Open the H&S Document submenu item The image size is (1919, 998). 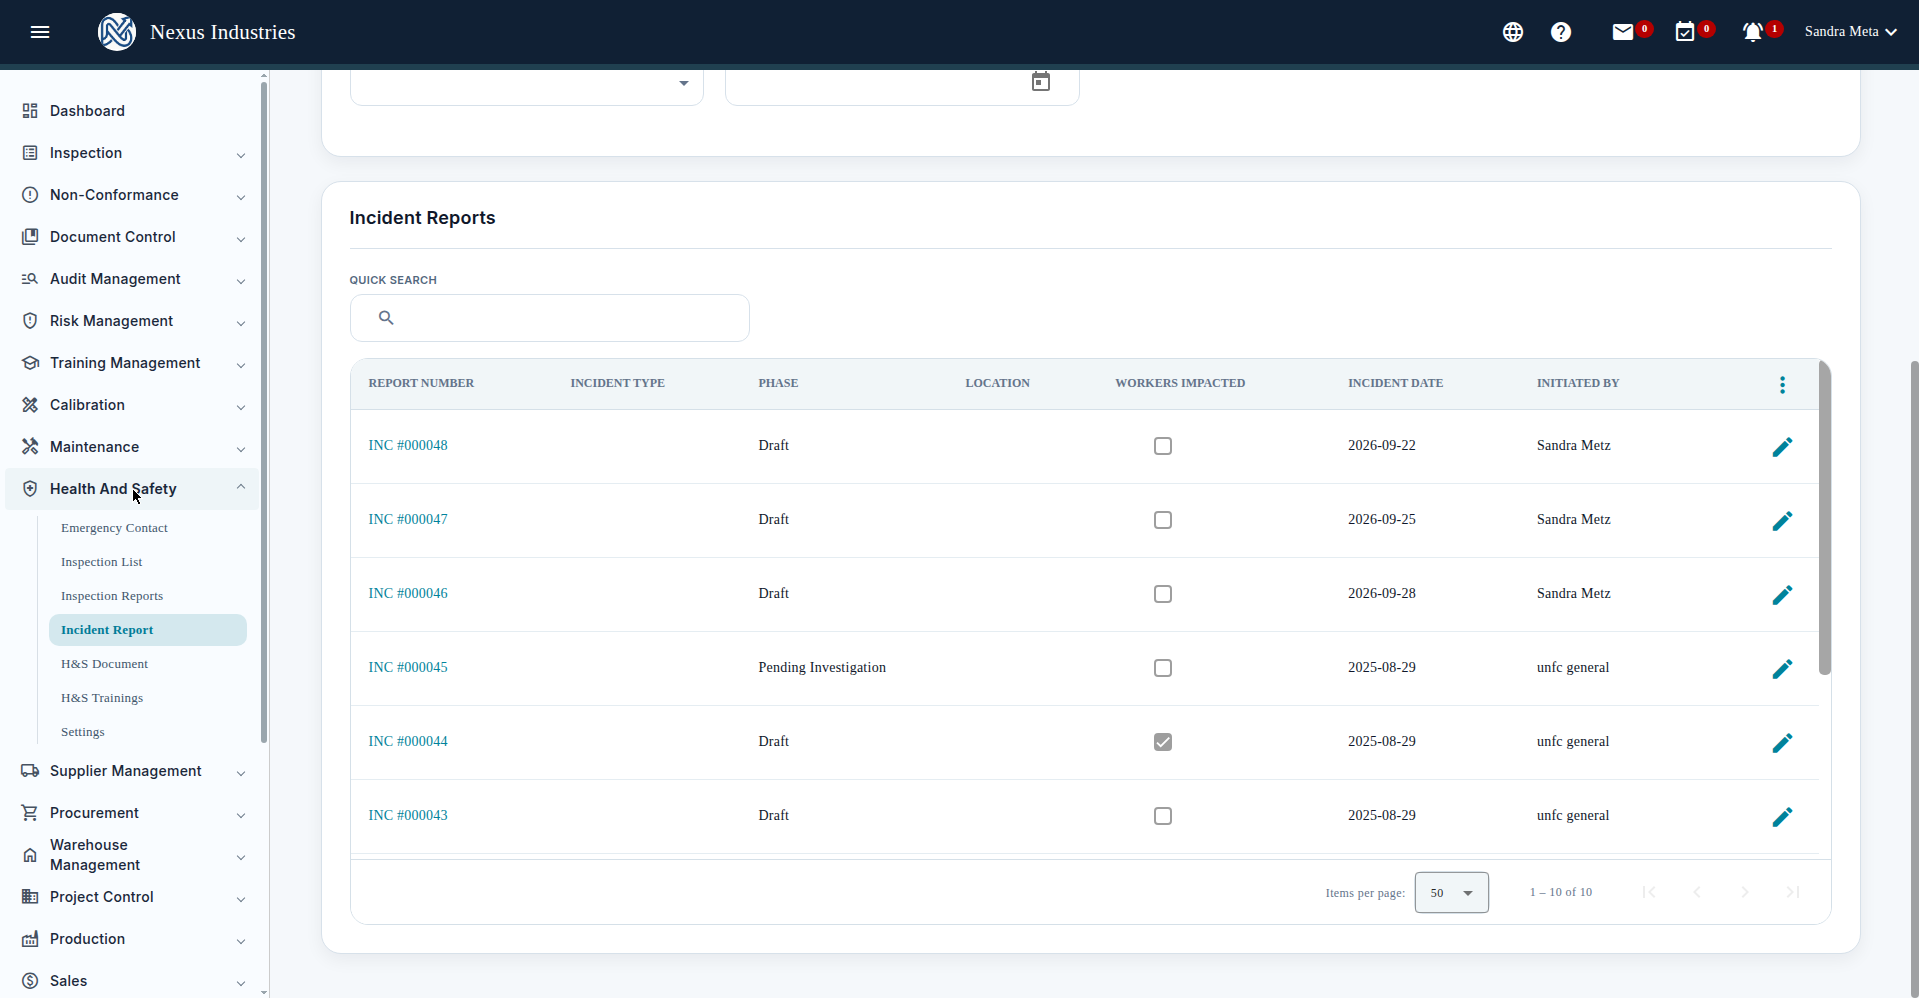point(104,664)
